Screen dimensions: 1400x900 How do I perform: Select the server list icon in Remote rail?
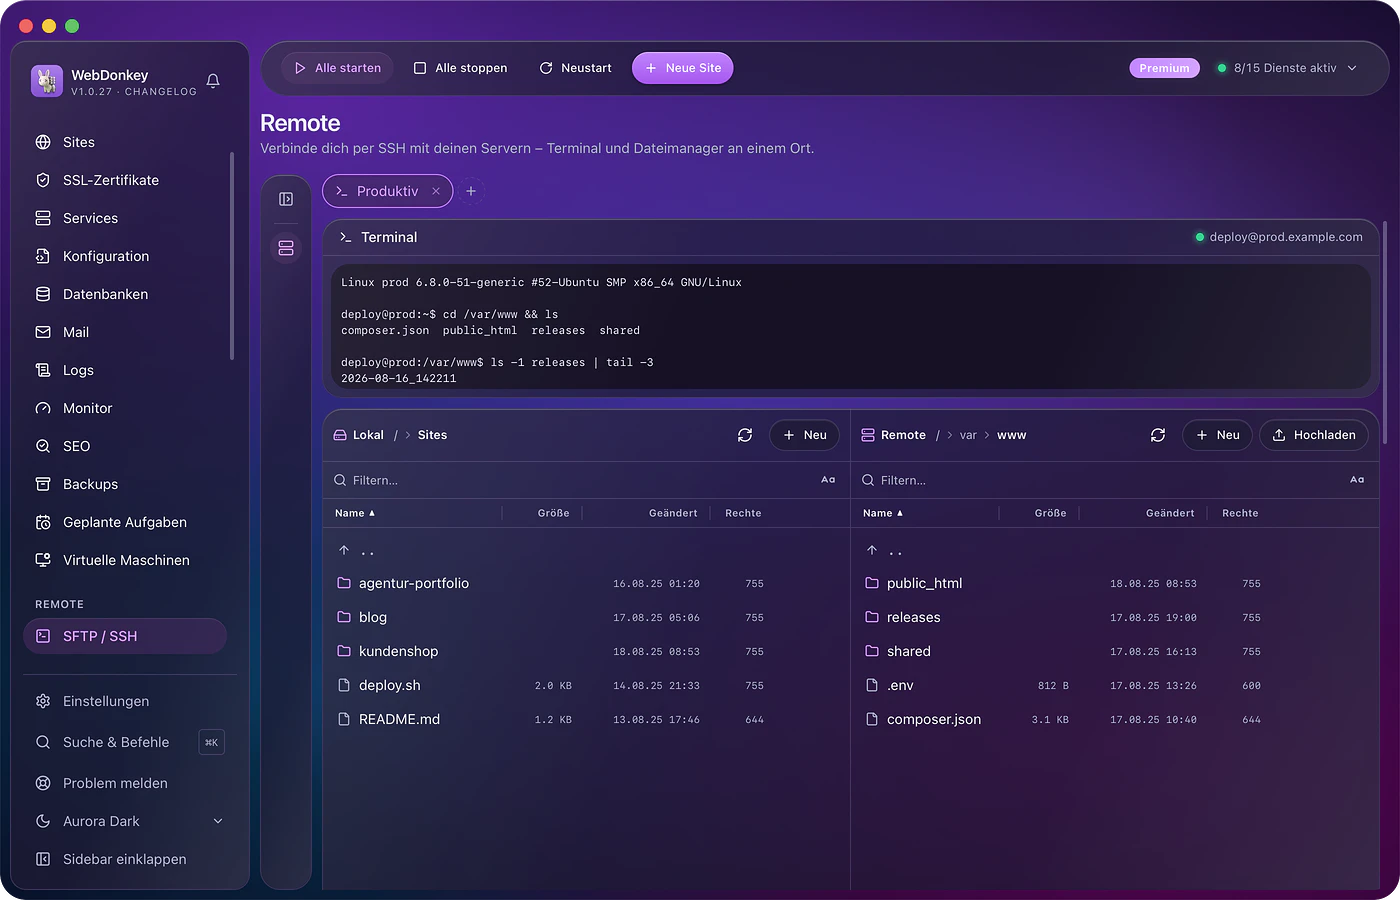coord(286,248)
